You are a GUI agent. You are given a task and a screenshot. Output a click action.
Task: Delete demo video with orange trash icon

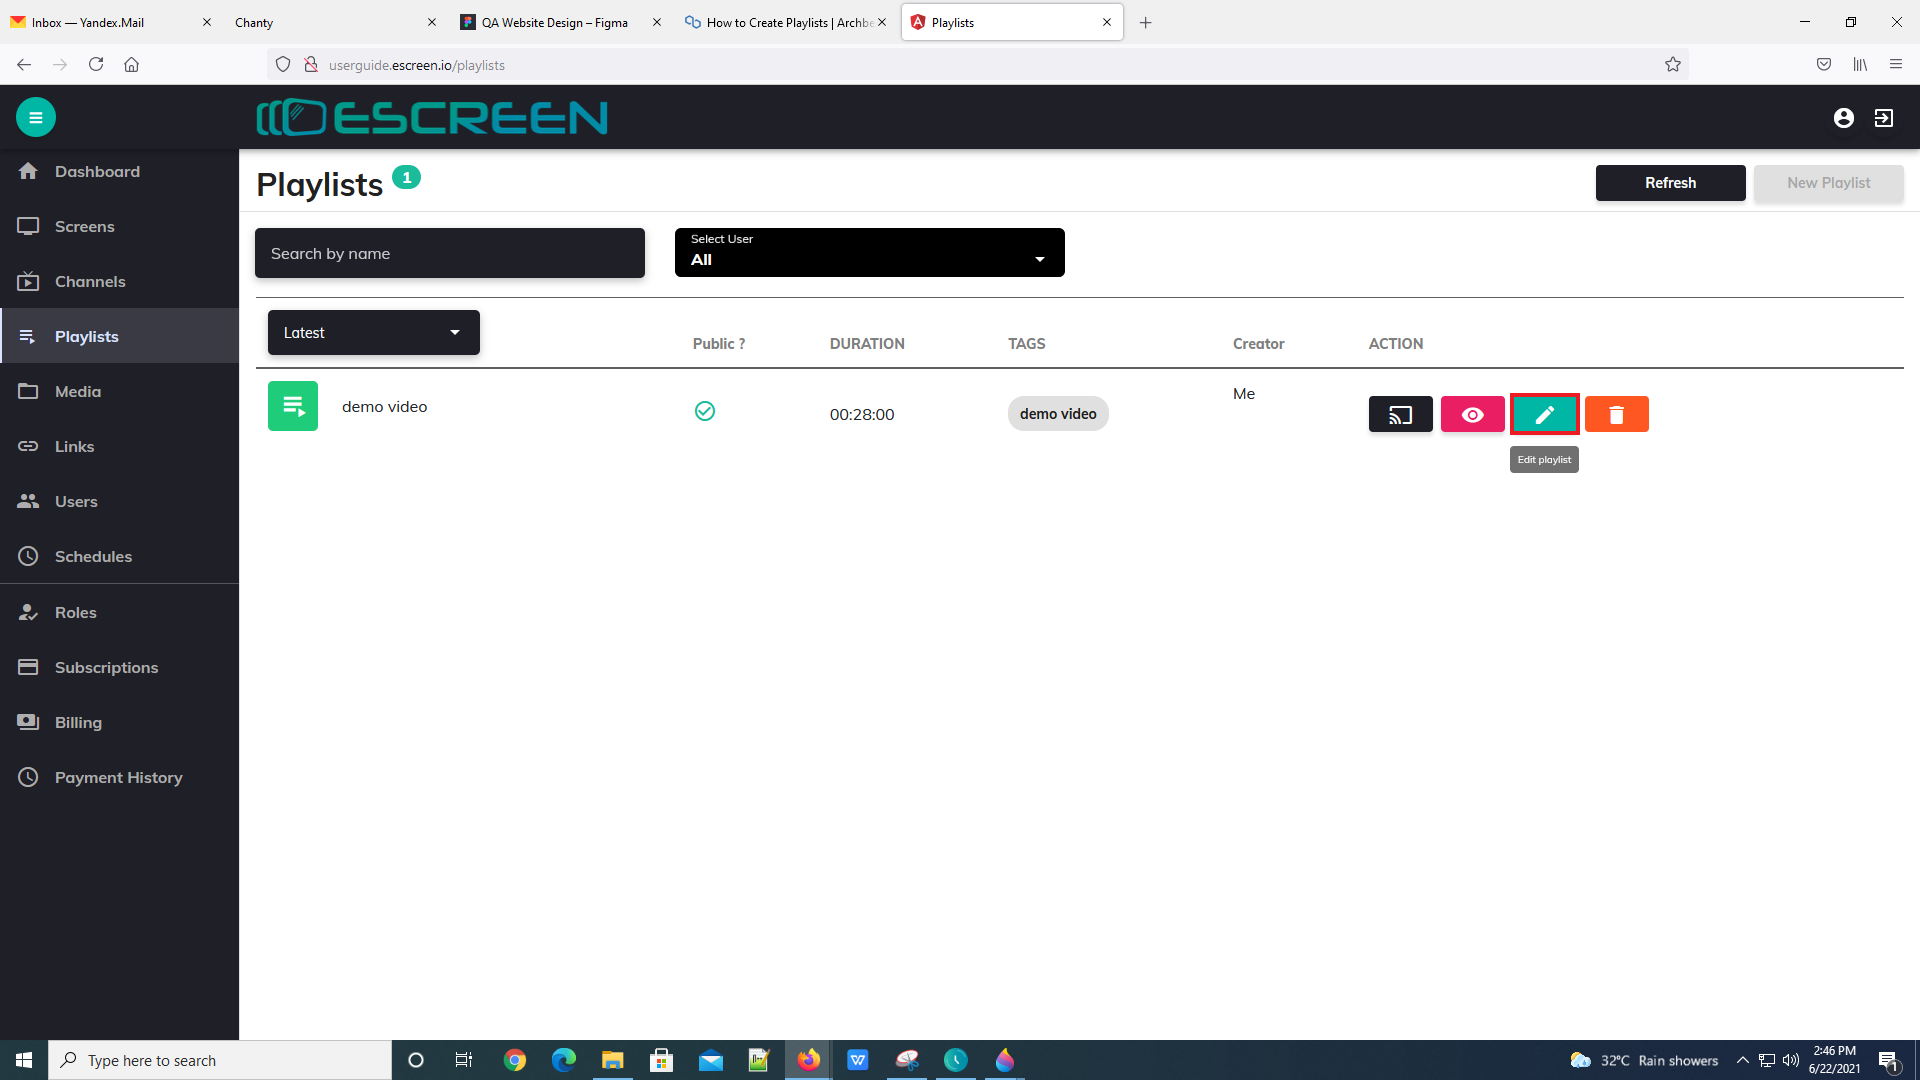[1616, 414]
